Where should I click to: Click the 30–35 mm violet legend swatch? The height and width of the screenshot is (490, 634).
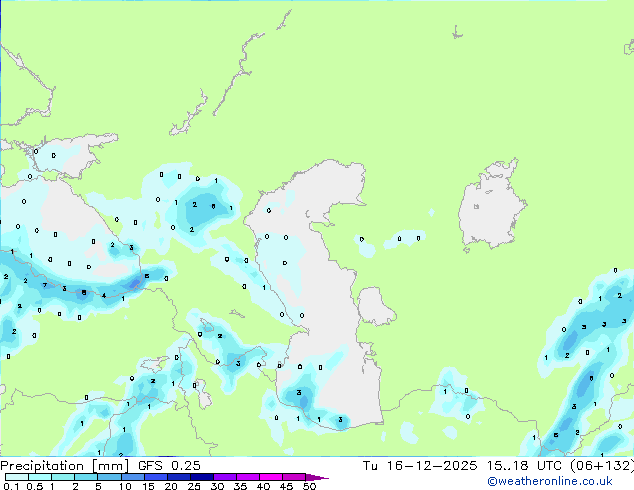point(225,477)
